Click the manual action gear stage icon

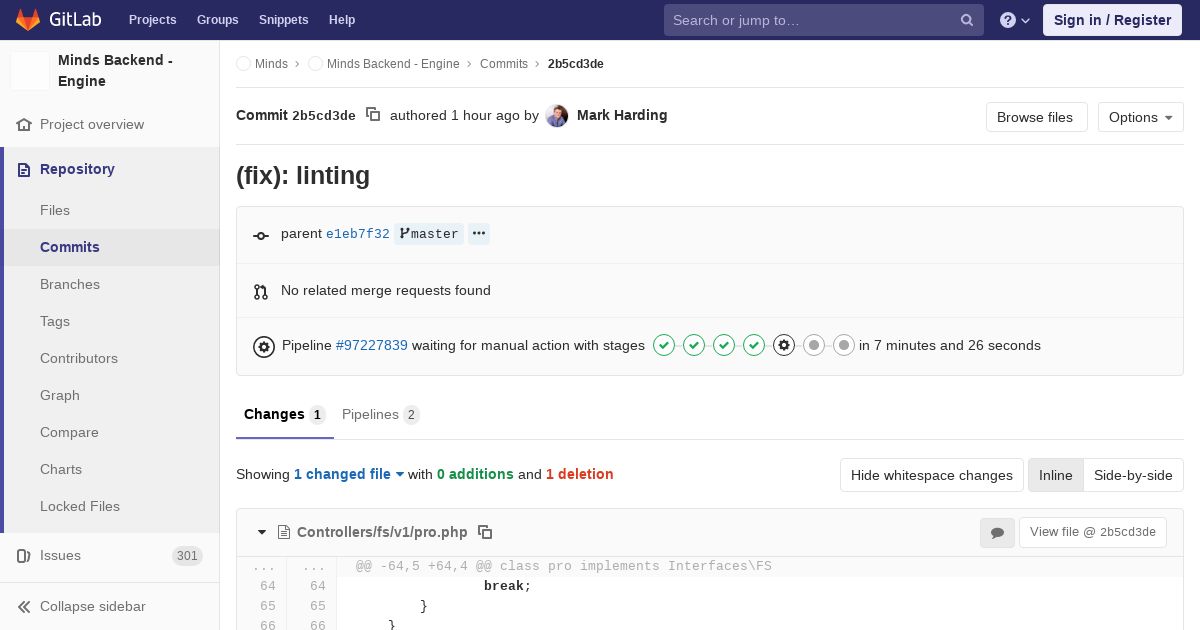pyautogui.click(x=784, y=345)
